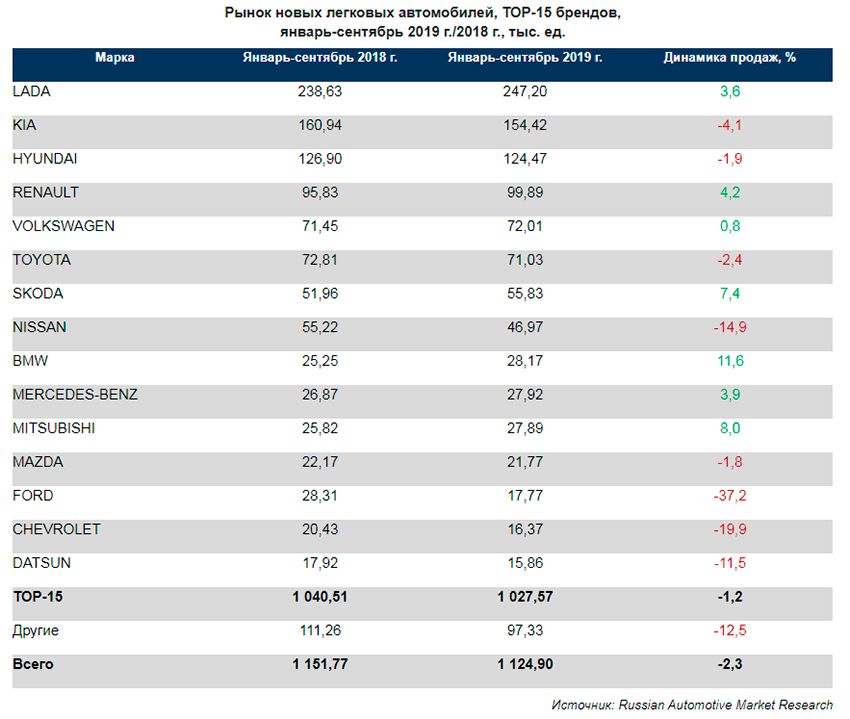
Task: Click HYUNDAI 2019 value 124,47
Action: coord(525,158)
